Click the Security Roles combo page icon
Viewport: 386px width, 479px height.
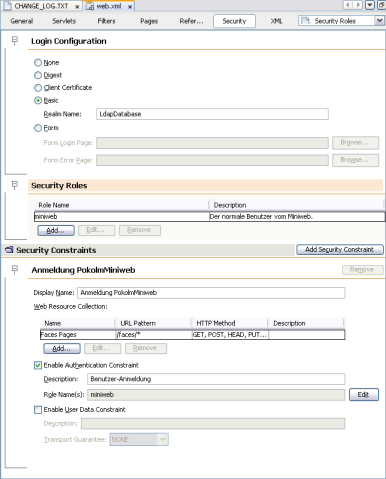point(305,21)
